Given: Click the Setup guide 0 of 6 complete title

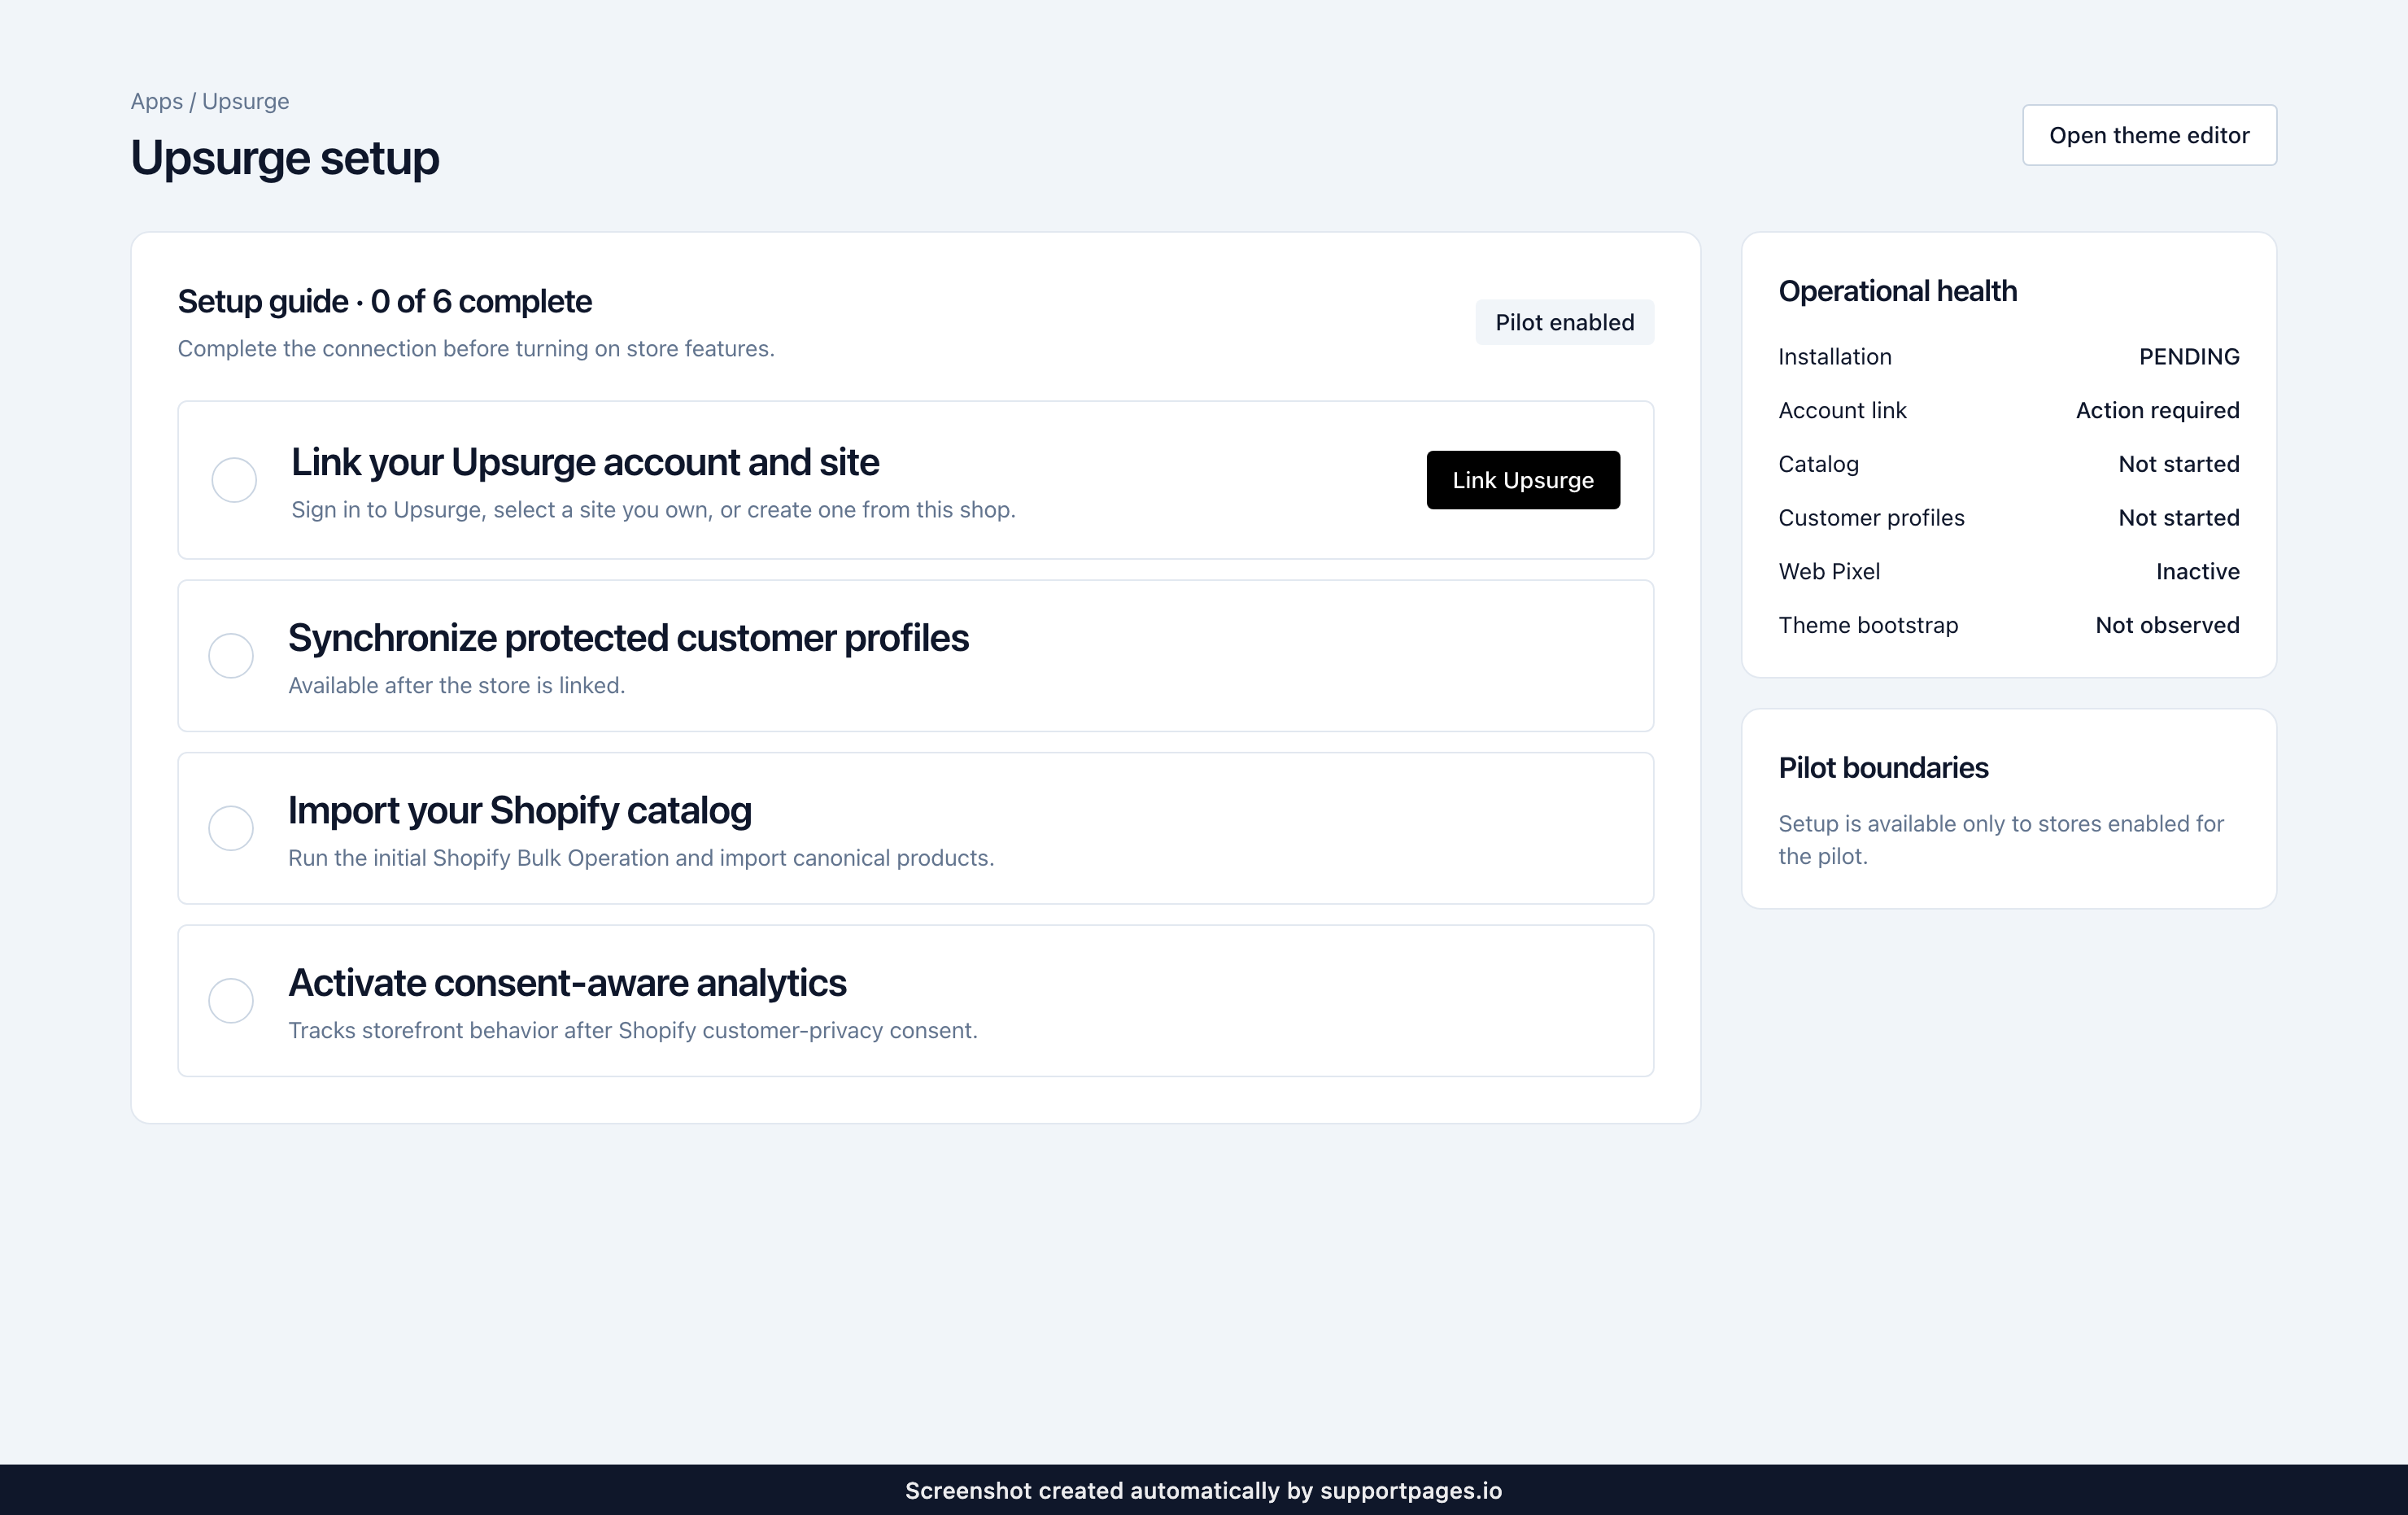Looking at the screenshot, I should (385, 301).
